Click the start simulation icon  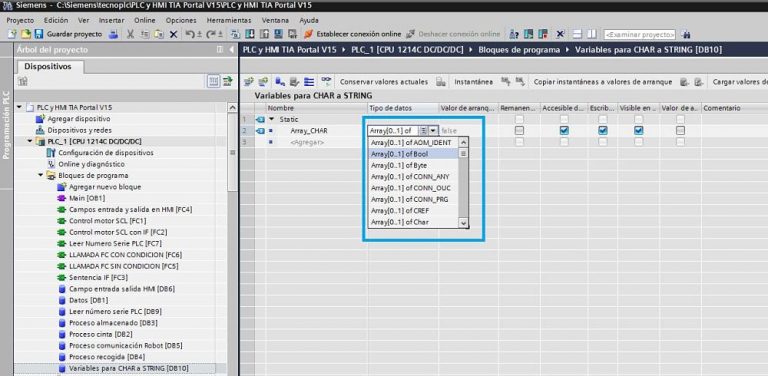tap(278, 34)
